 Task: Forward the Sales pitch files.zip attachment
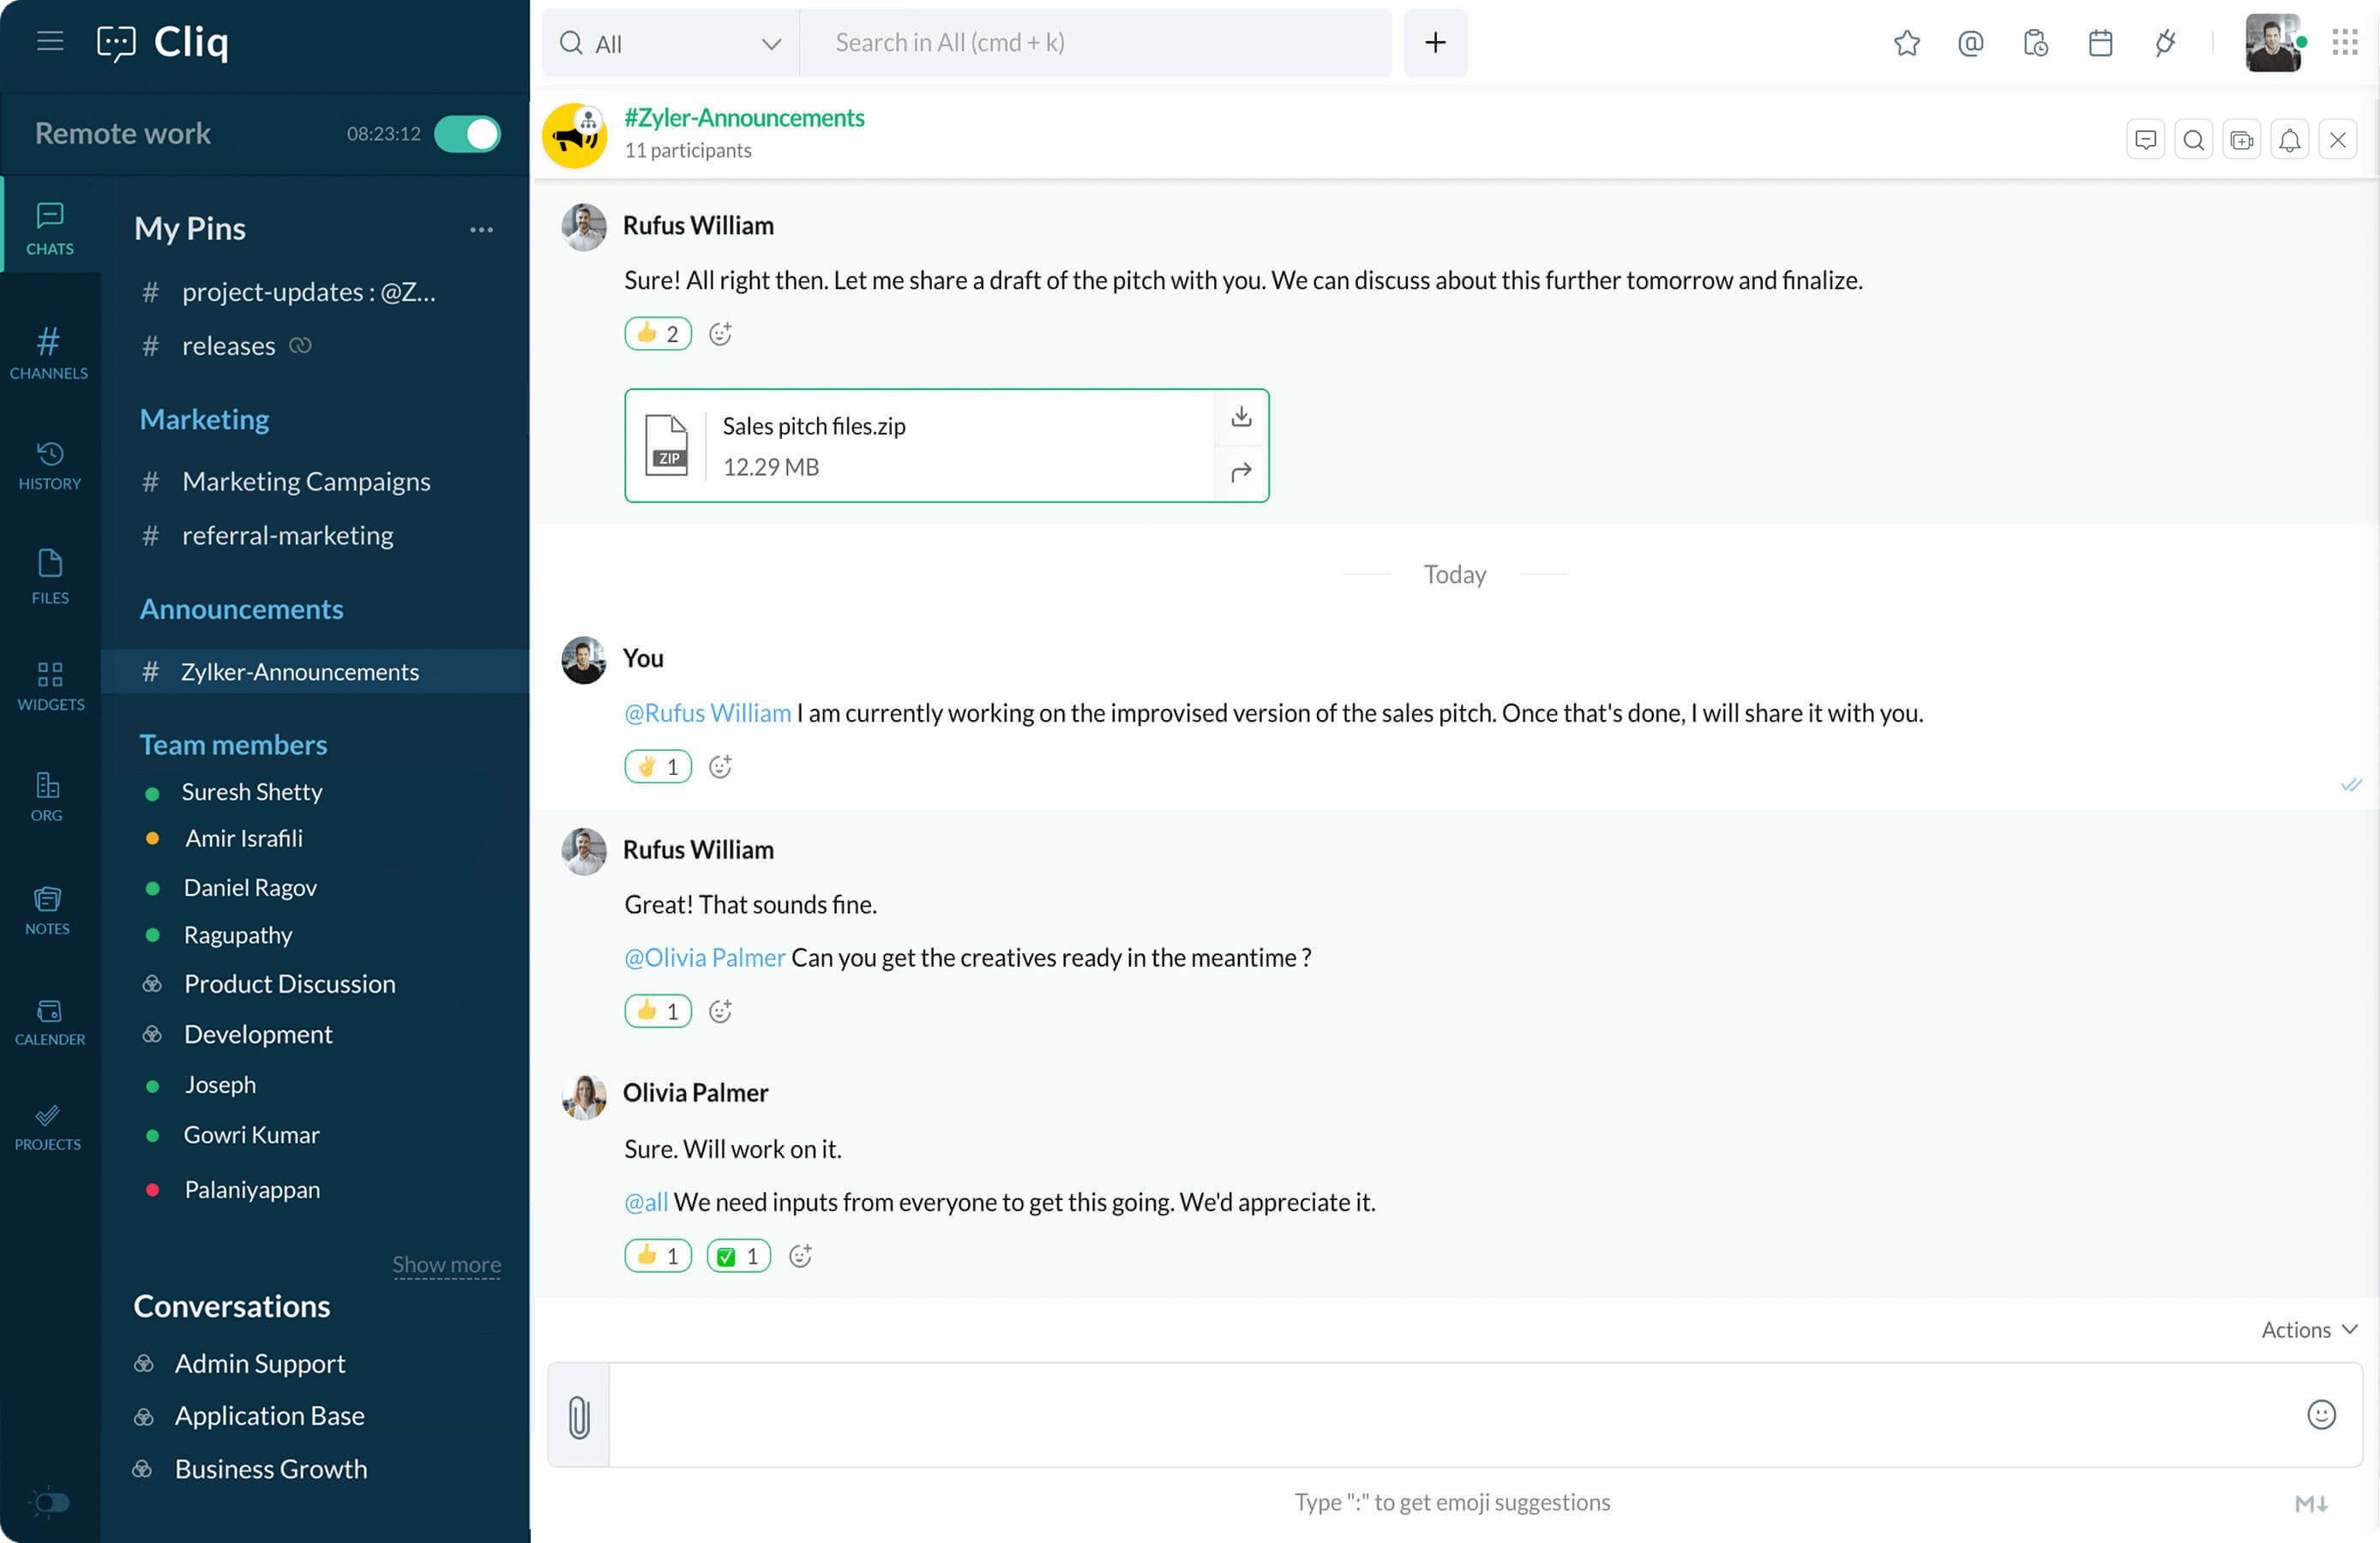[1241, 472]
